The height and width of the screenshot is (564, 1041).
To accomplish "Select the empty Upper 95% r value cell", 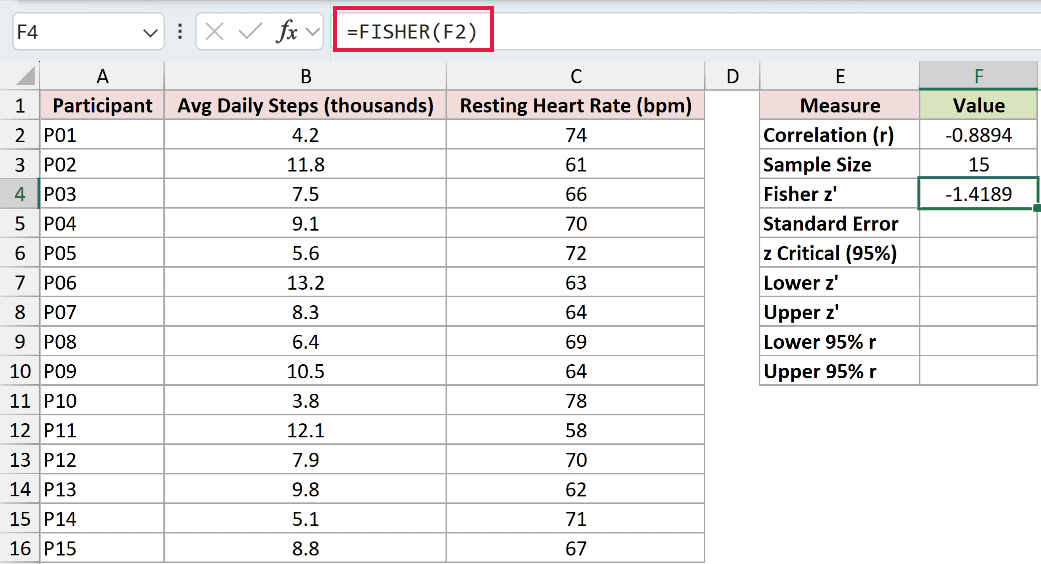I will pos(979,371).
